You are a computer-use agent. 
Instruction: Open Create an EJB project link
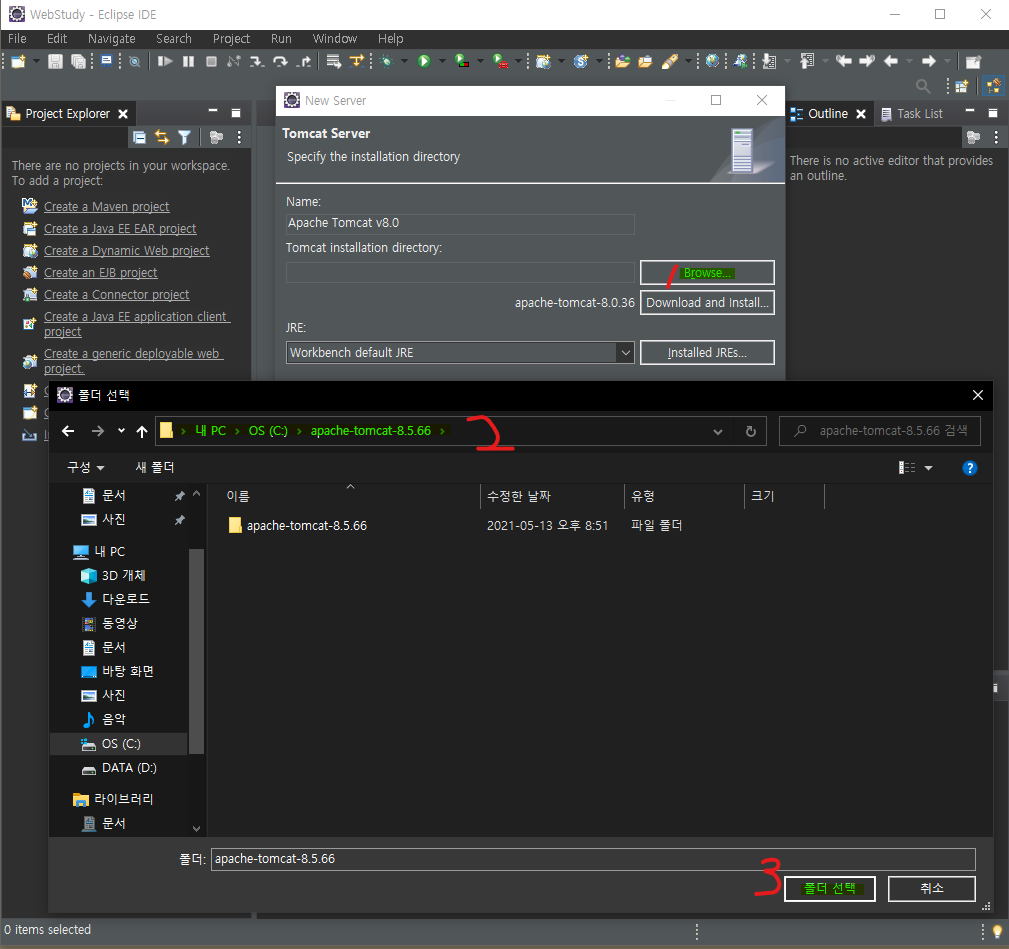tap(100, 272)
